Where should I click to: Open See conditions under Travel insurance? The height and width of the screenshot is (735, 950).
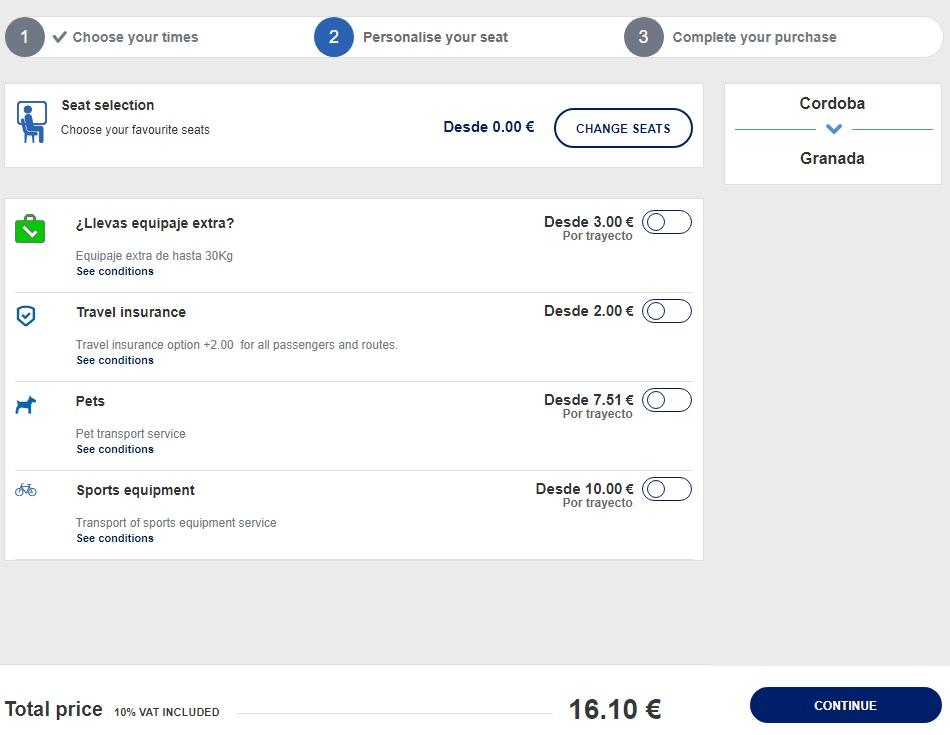click(115, 361)
